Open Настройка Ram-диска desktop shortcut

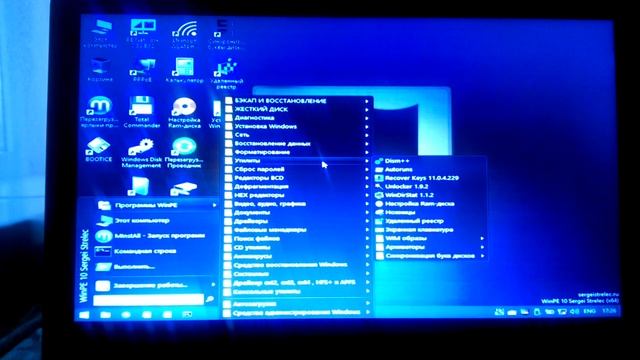[184, 113]
